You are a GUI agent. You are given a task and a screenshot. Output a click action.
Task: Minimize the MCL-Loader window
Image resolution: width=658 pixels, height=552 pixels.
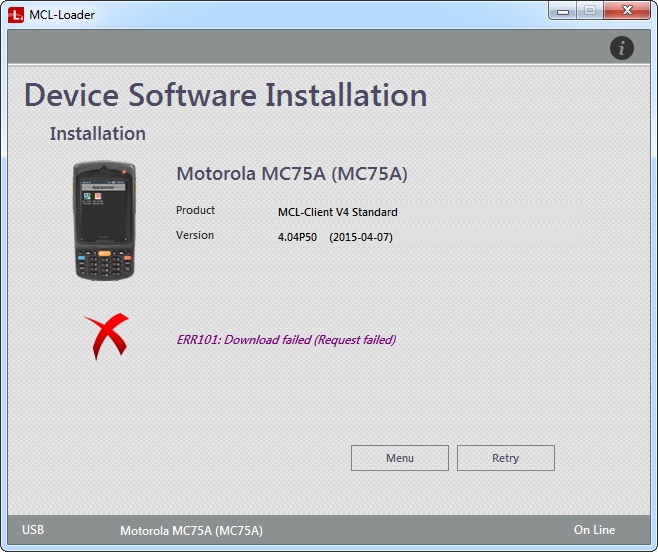tap(564, 11)
